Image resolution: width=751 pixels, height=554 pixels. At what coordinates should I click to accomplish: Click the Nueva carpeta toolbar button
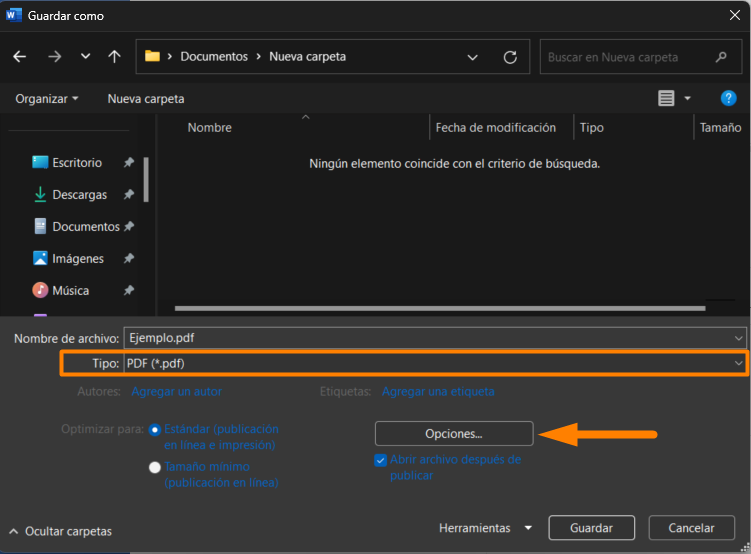point(146,99)
